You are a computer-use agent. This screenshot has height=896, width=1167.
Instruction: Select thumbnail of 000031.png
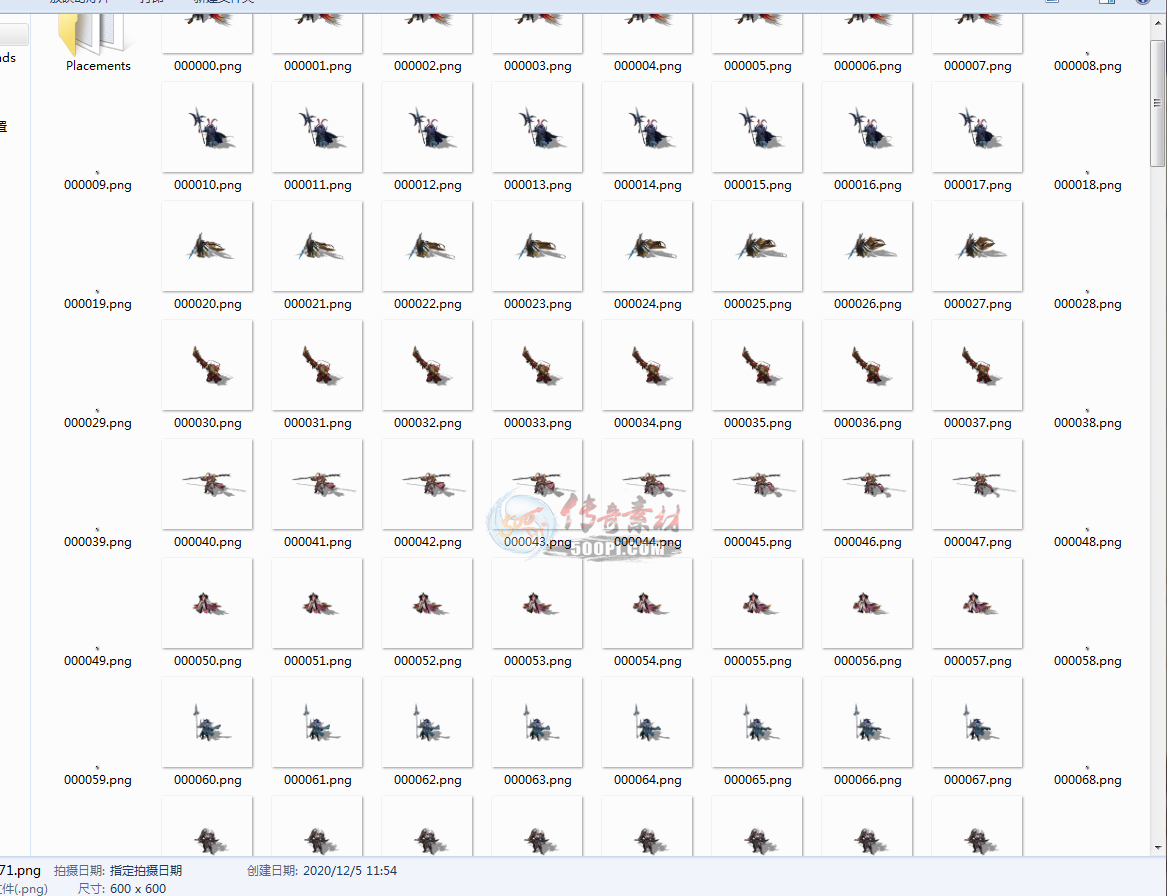point(317,365)
